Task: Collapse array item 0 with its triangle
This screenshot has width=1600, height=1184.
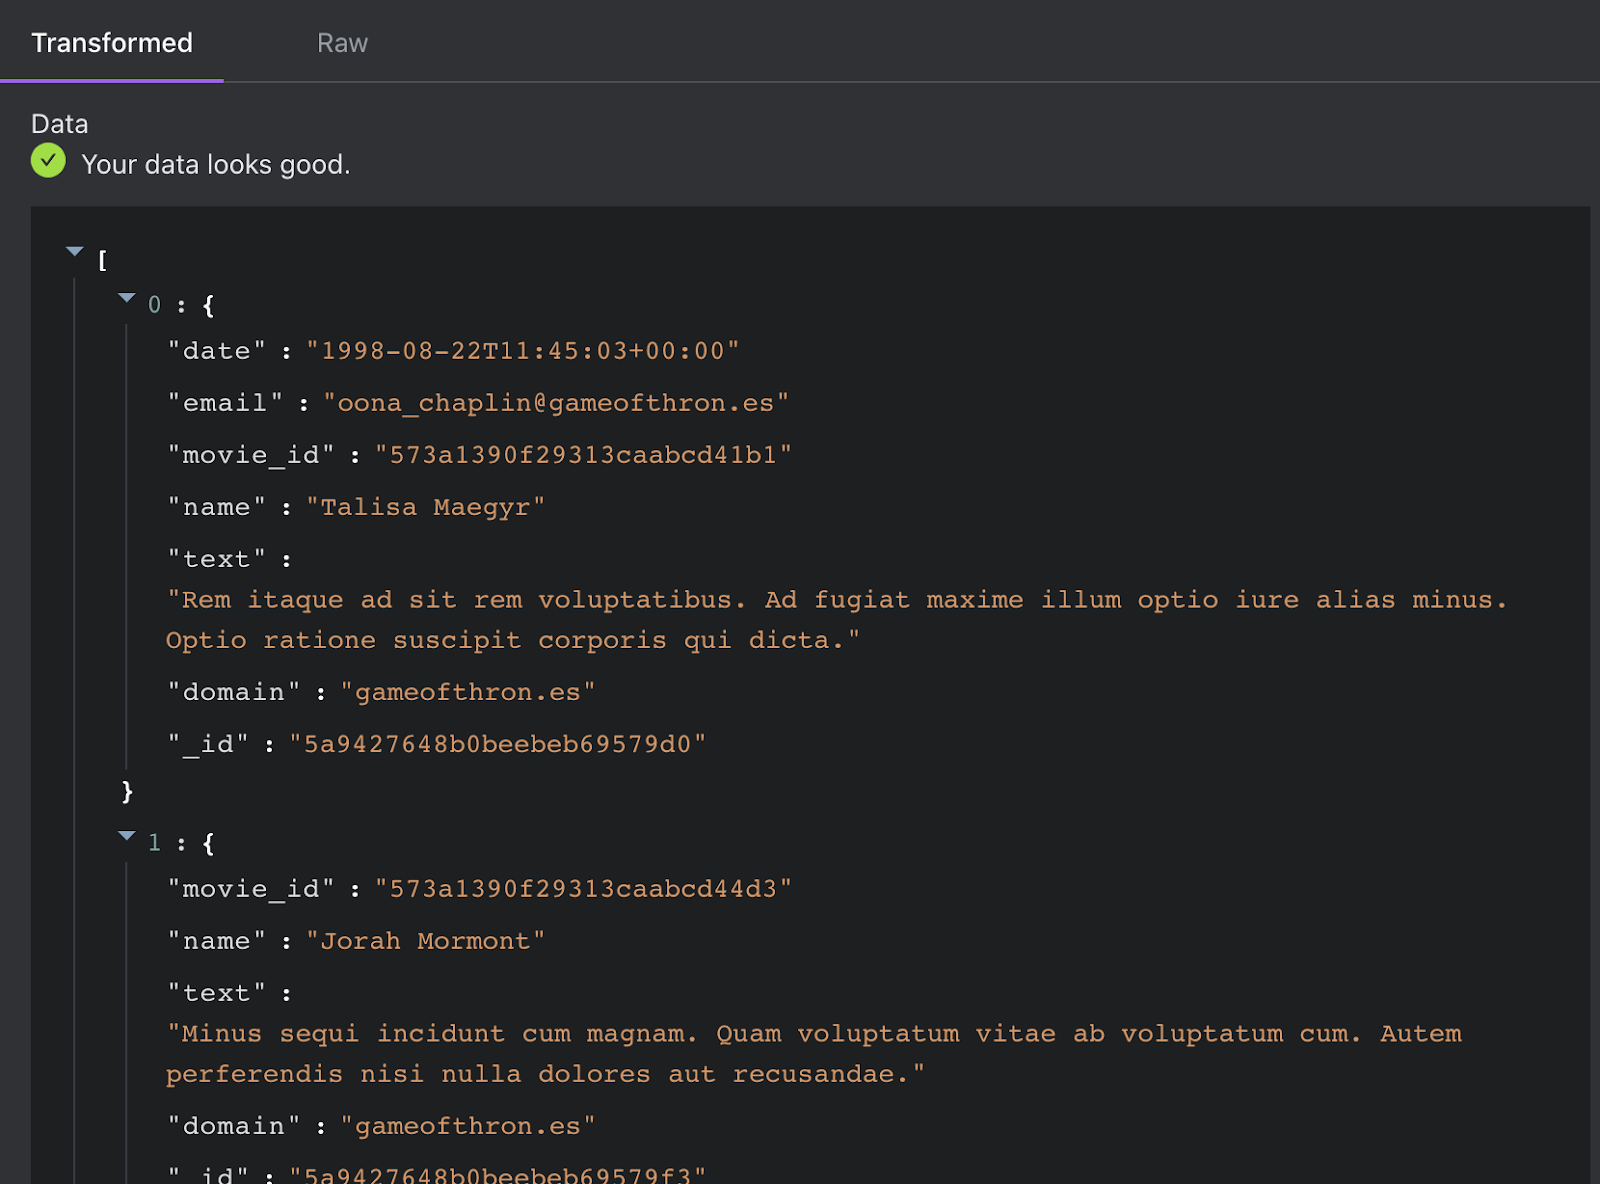Action: click(127, 298)
